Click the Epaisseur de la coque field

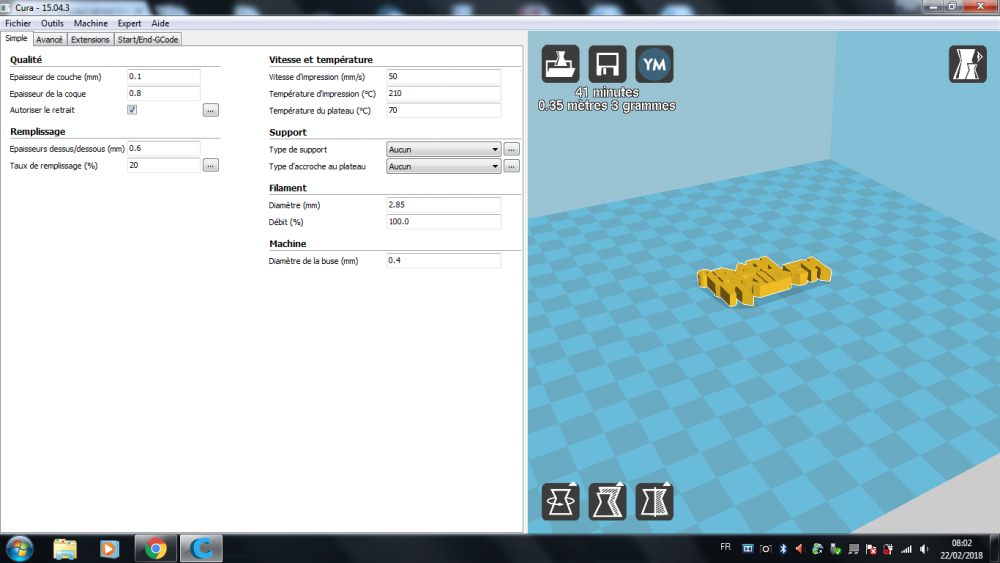point(164,93)
